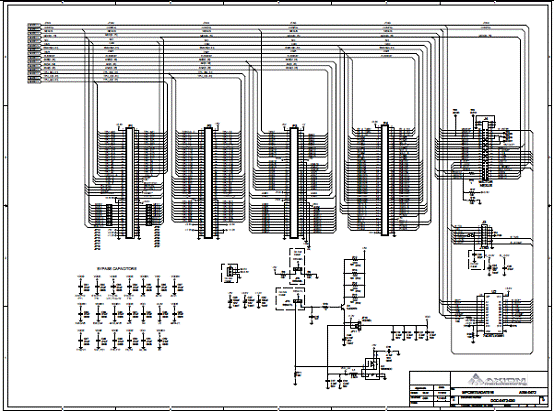Select the regulator box at bottom center

pos(372,369)
